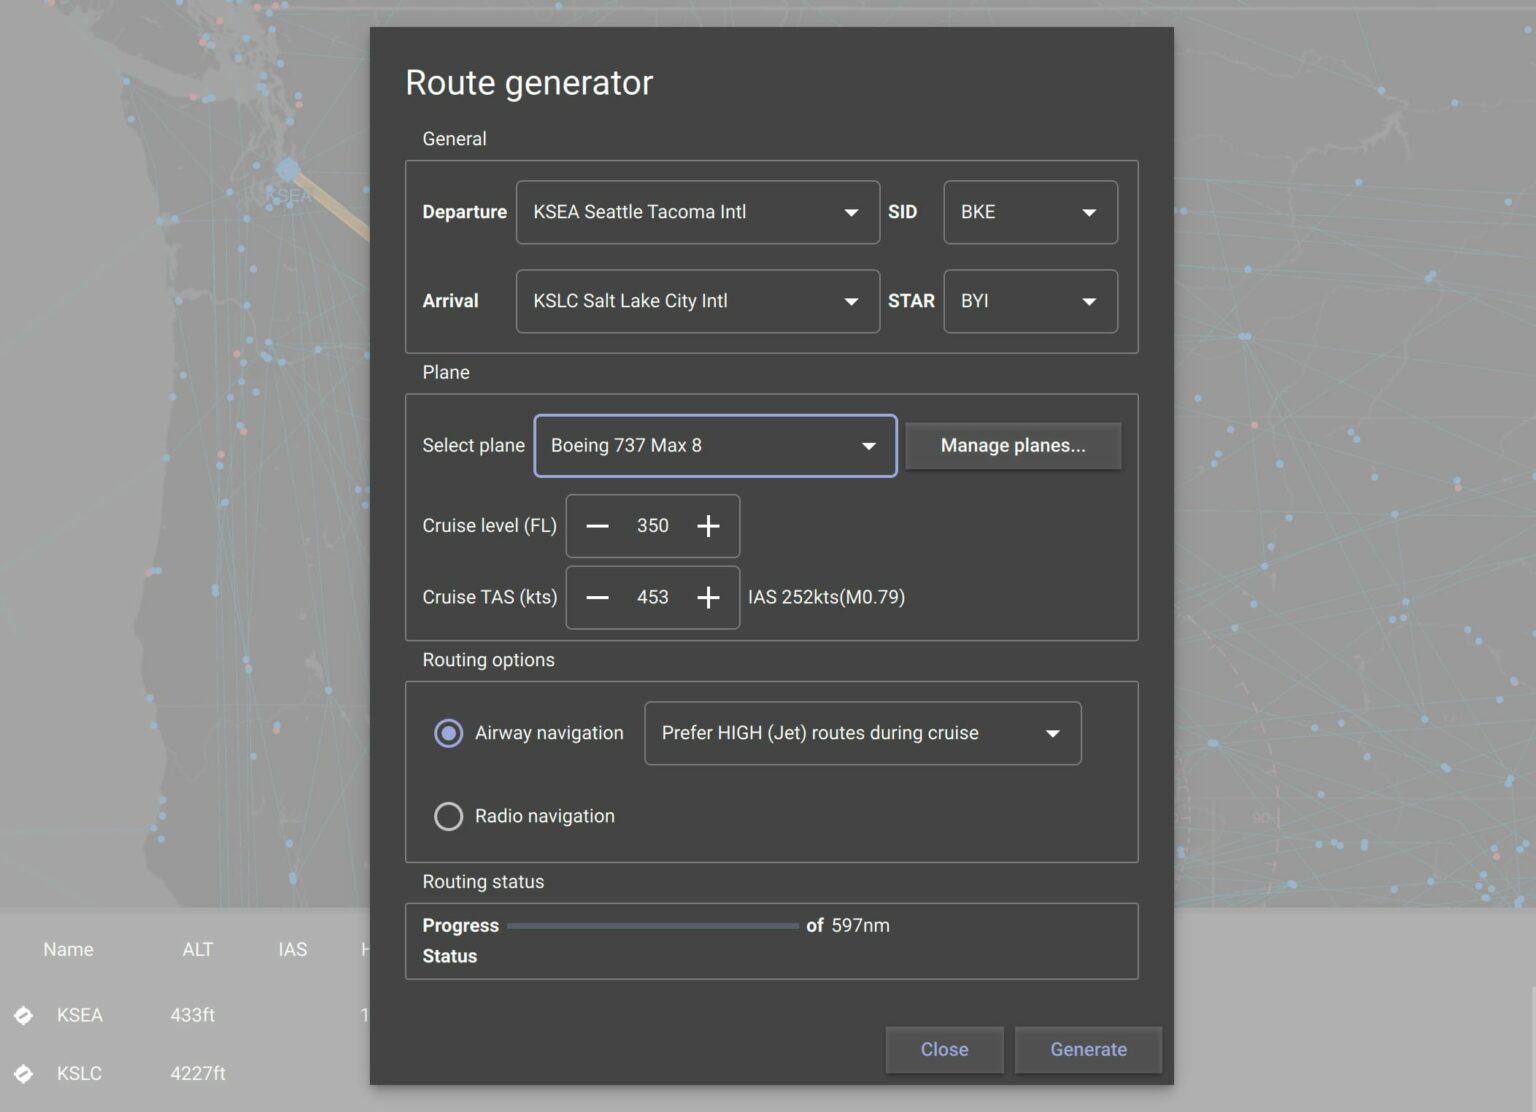Select the Radio navigation radio button
The image size is (1536, 1112).
pyautogui.click(x=448, y=816)
